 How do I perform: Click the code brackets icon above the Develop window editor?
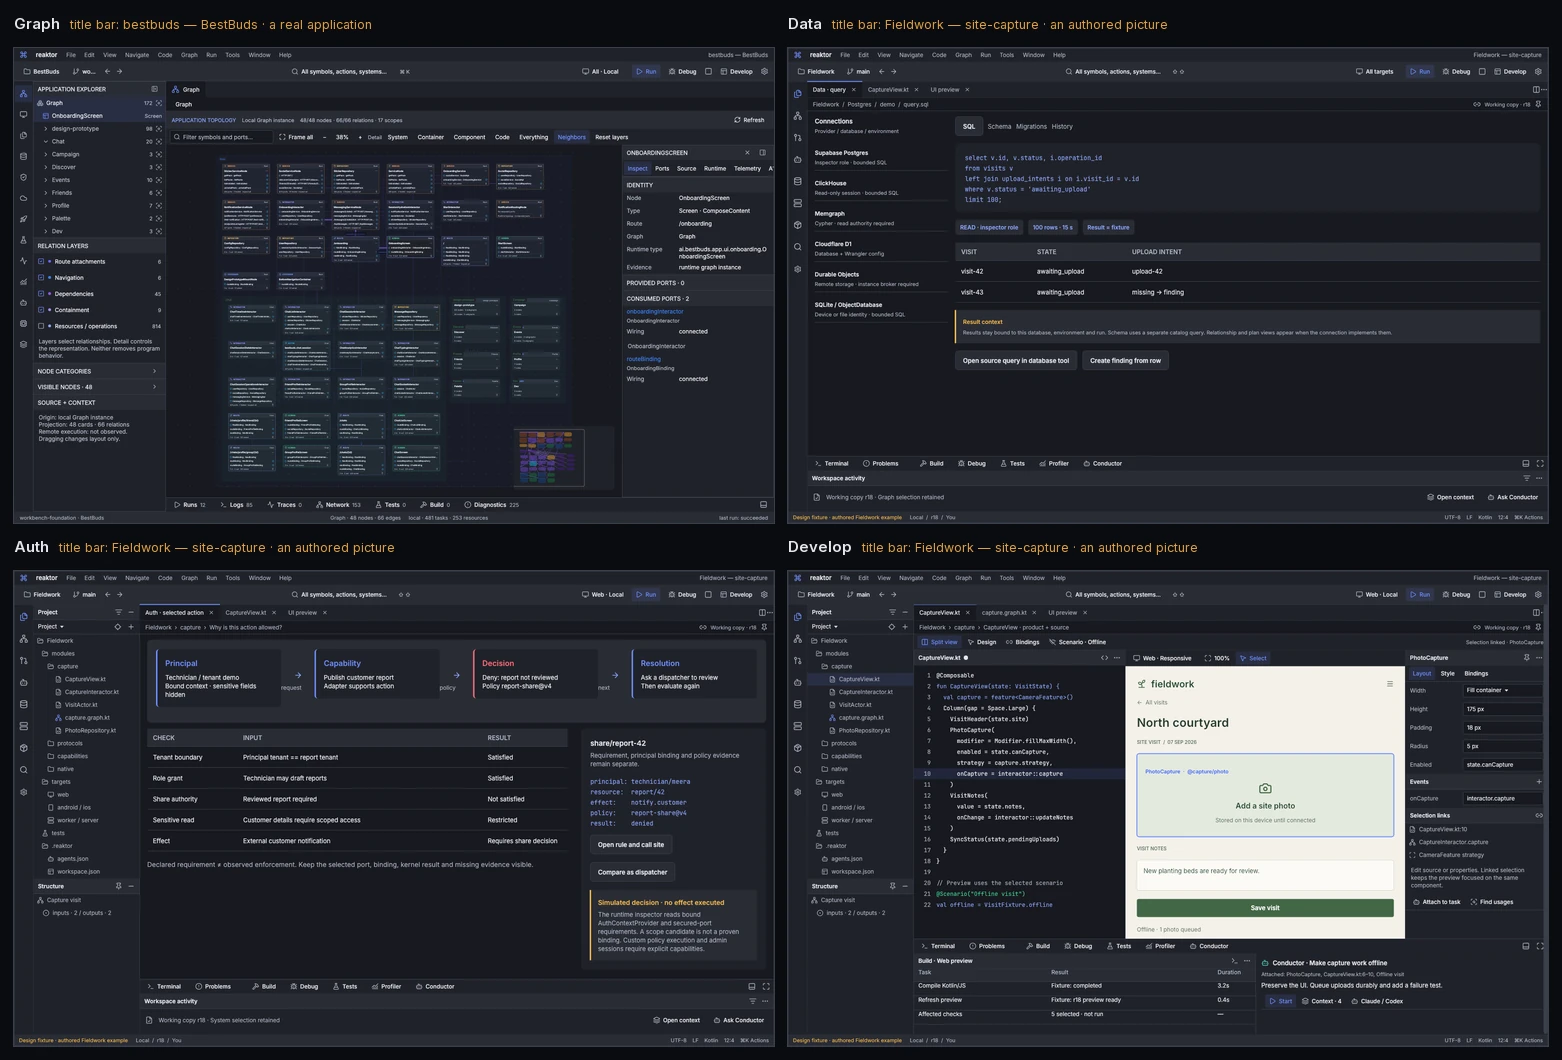(x=1104, y=658)
